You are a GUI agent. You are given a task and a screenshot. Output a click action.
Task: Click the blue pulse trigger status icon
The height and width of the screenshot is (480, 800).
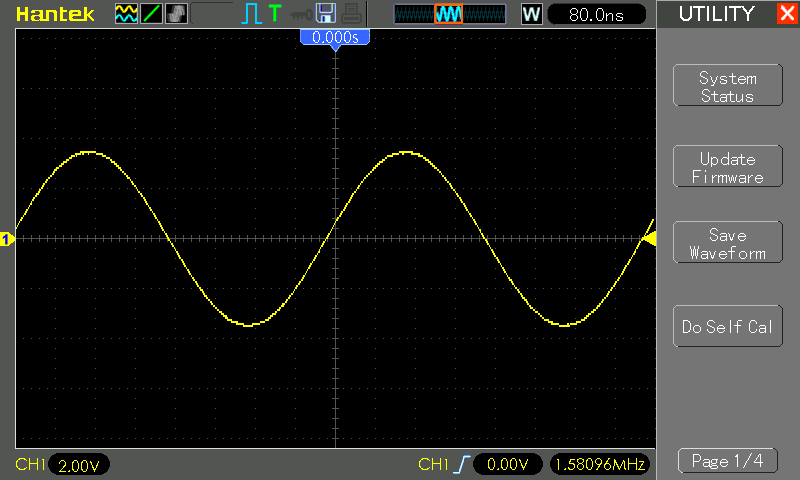pos(251,14)
